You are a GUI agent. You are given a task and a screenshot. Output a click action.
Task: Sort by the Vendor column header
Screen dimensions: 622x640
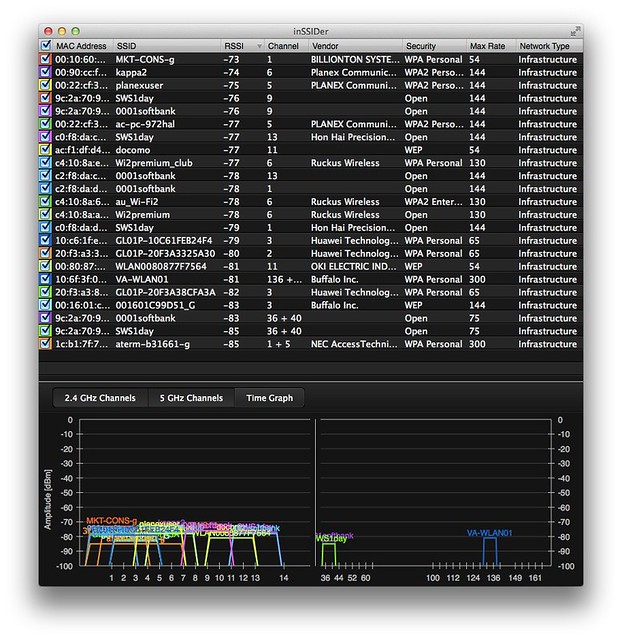[355, 46]
